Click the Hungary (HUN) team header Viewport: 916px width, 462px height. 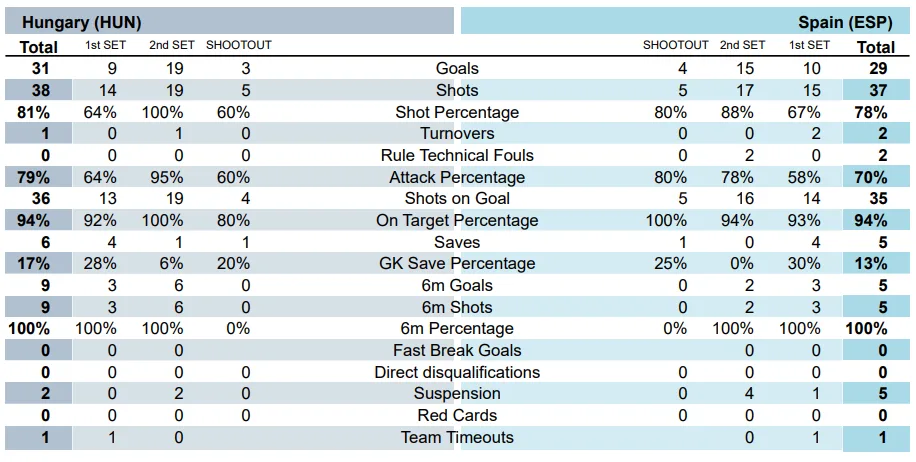[82, 22]
